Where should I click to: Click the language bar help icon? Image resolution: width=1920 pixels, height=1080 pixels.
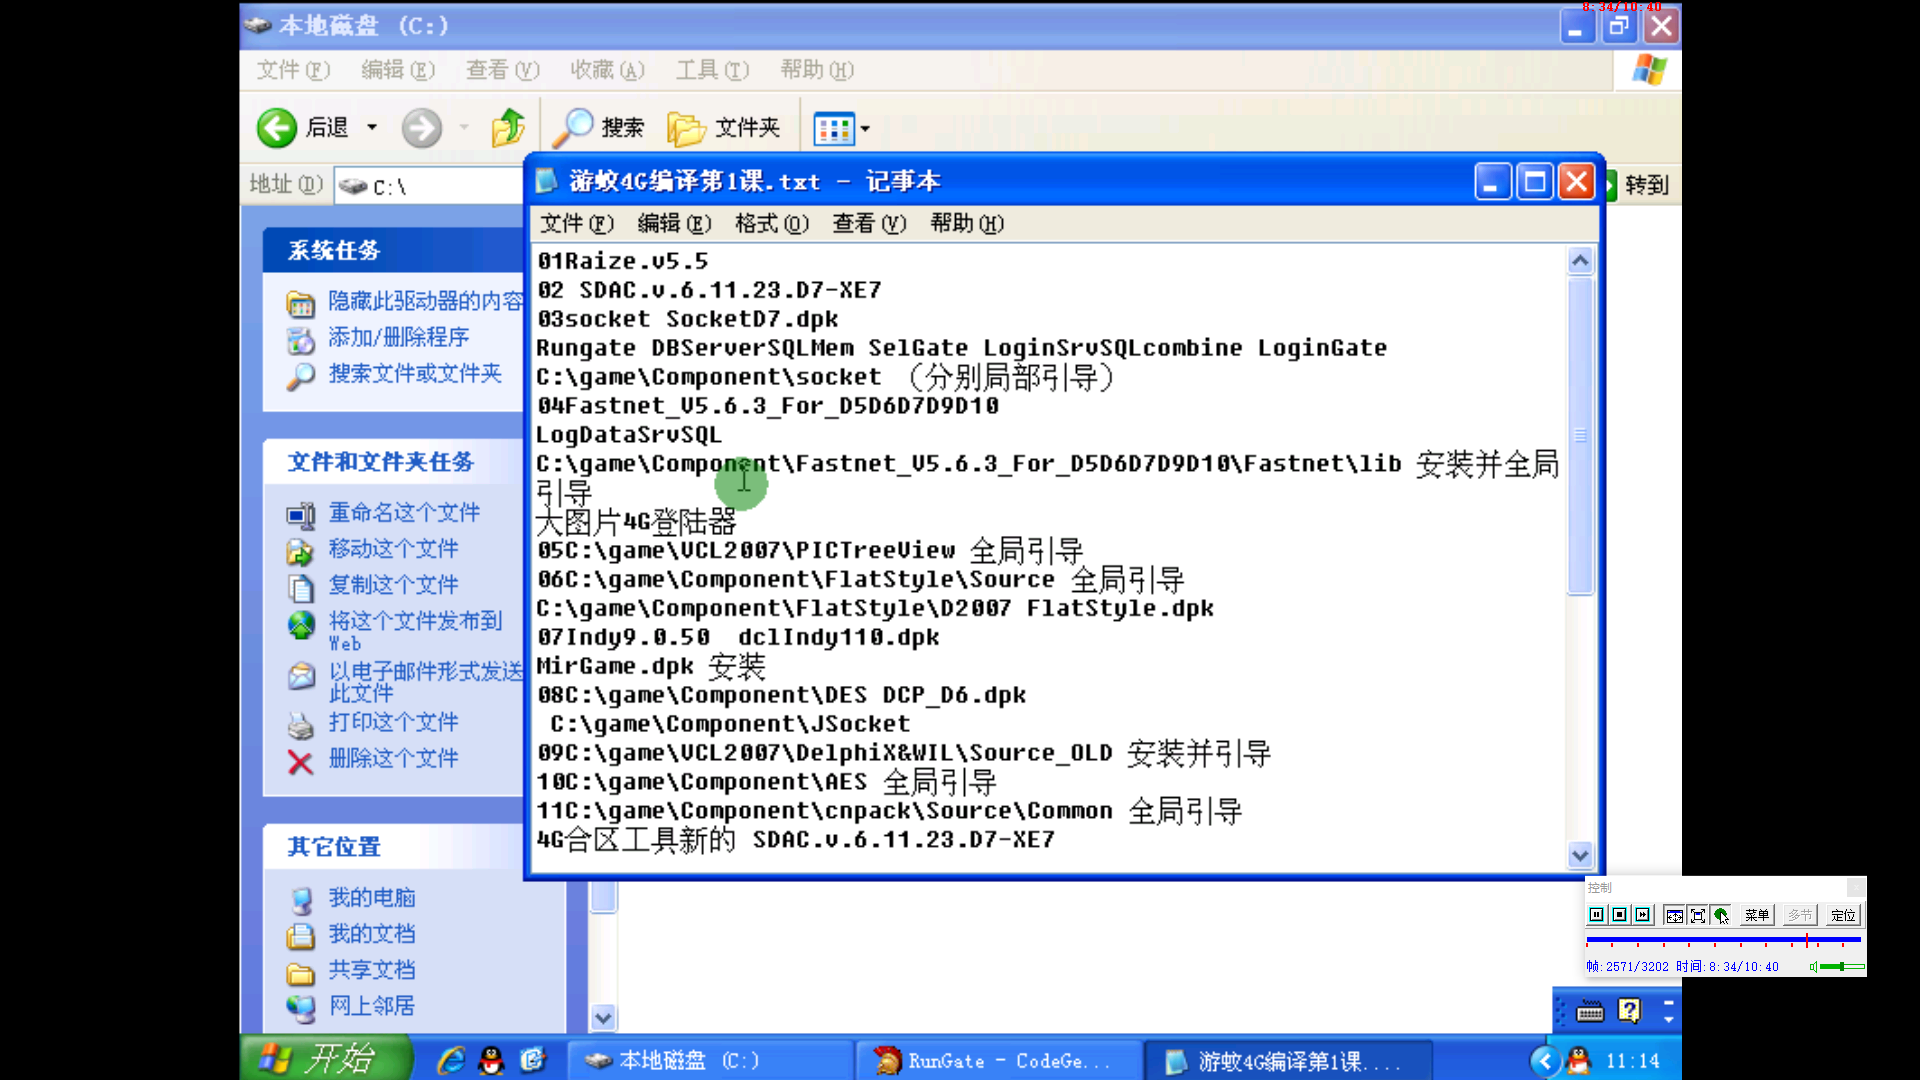coord(1629,1011)
